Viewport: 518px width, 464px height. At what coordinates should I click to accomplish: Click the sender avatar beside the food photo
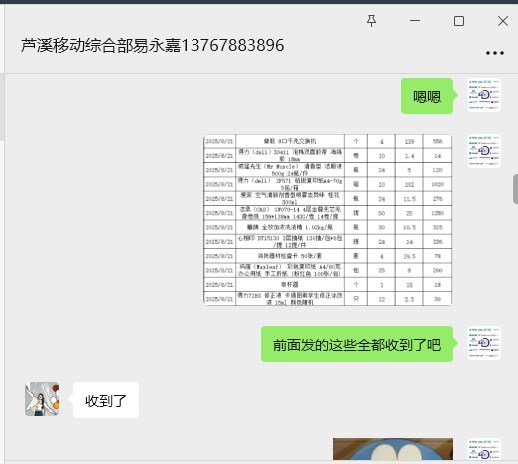tap(484, 449)
